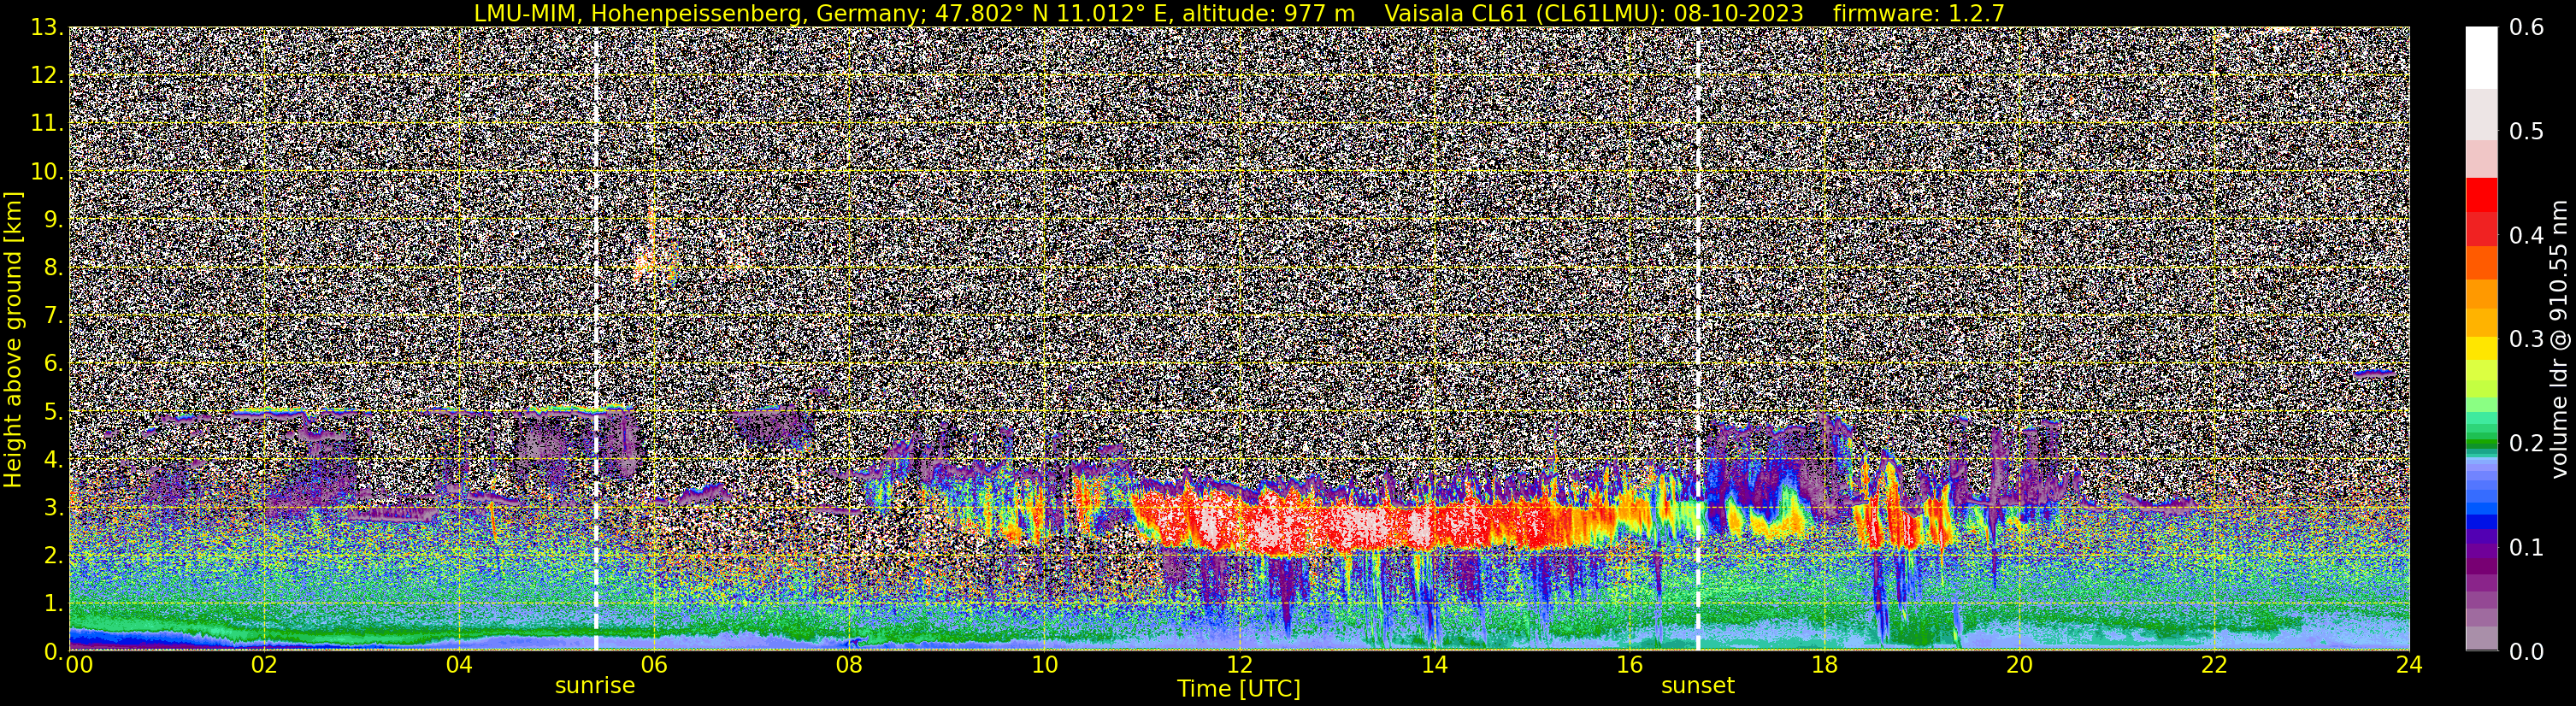Image resolution: width=2576 pixels, height=706 pixels.
Task: Click the x-axis tick label '02'
Action: click(263, 665)
